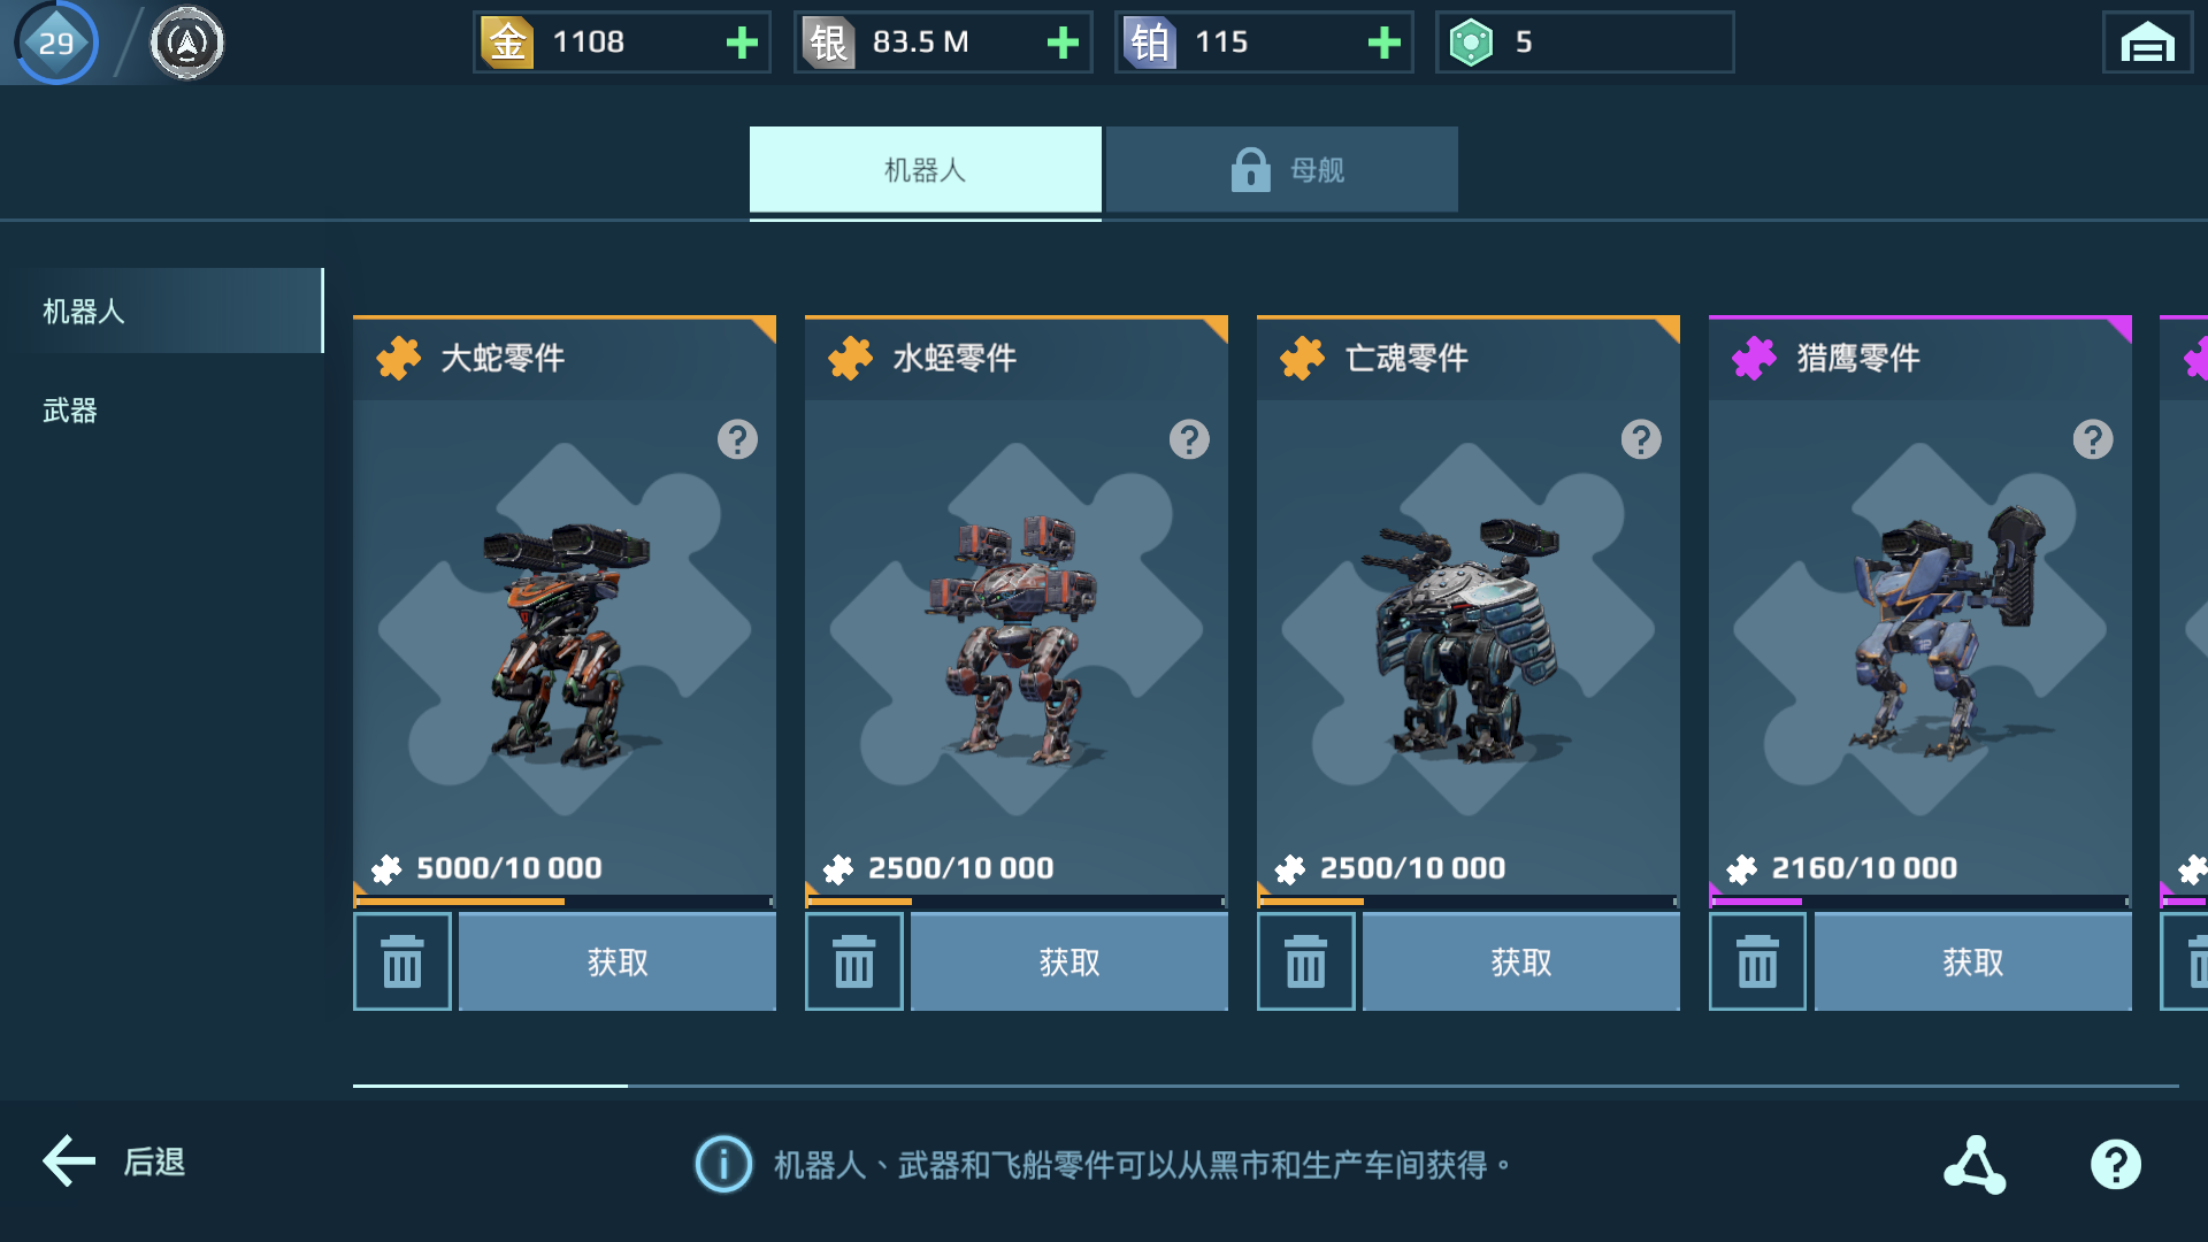Open the question mark info on 亡魂零件
Image resolution: width=2208 pixels, height=1242 pixels.
point(1641,439)
